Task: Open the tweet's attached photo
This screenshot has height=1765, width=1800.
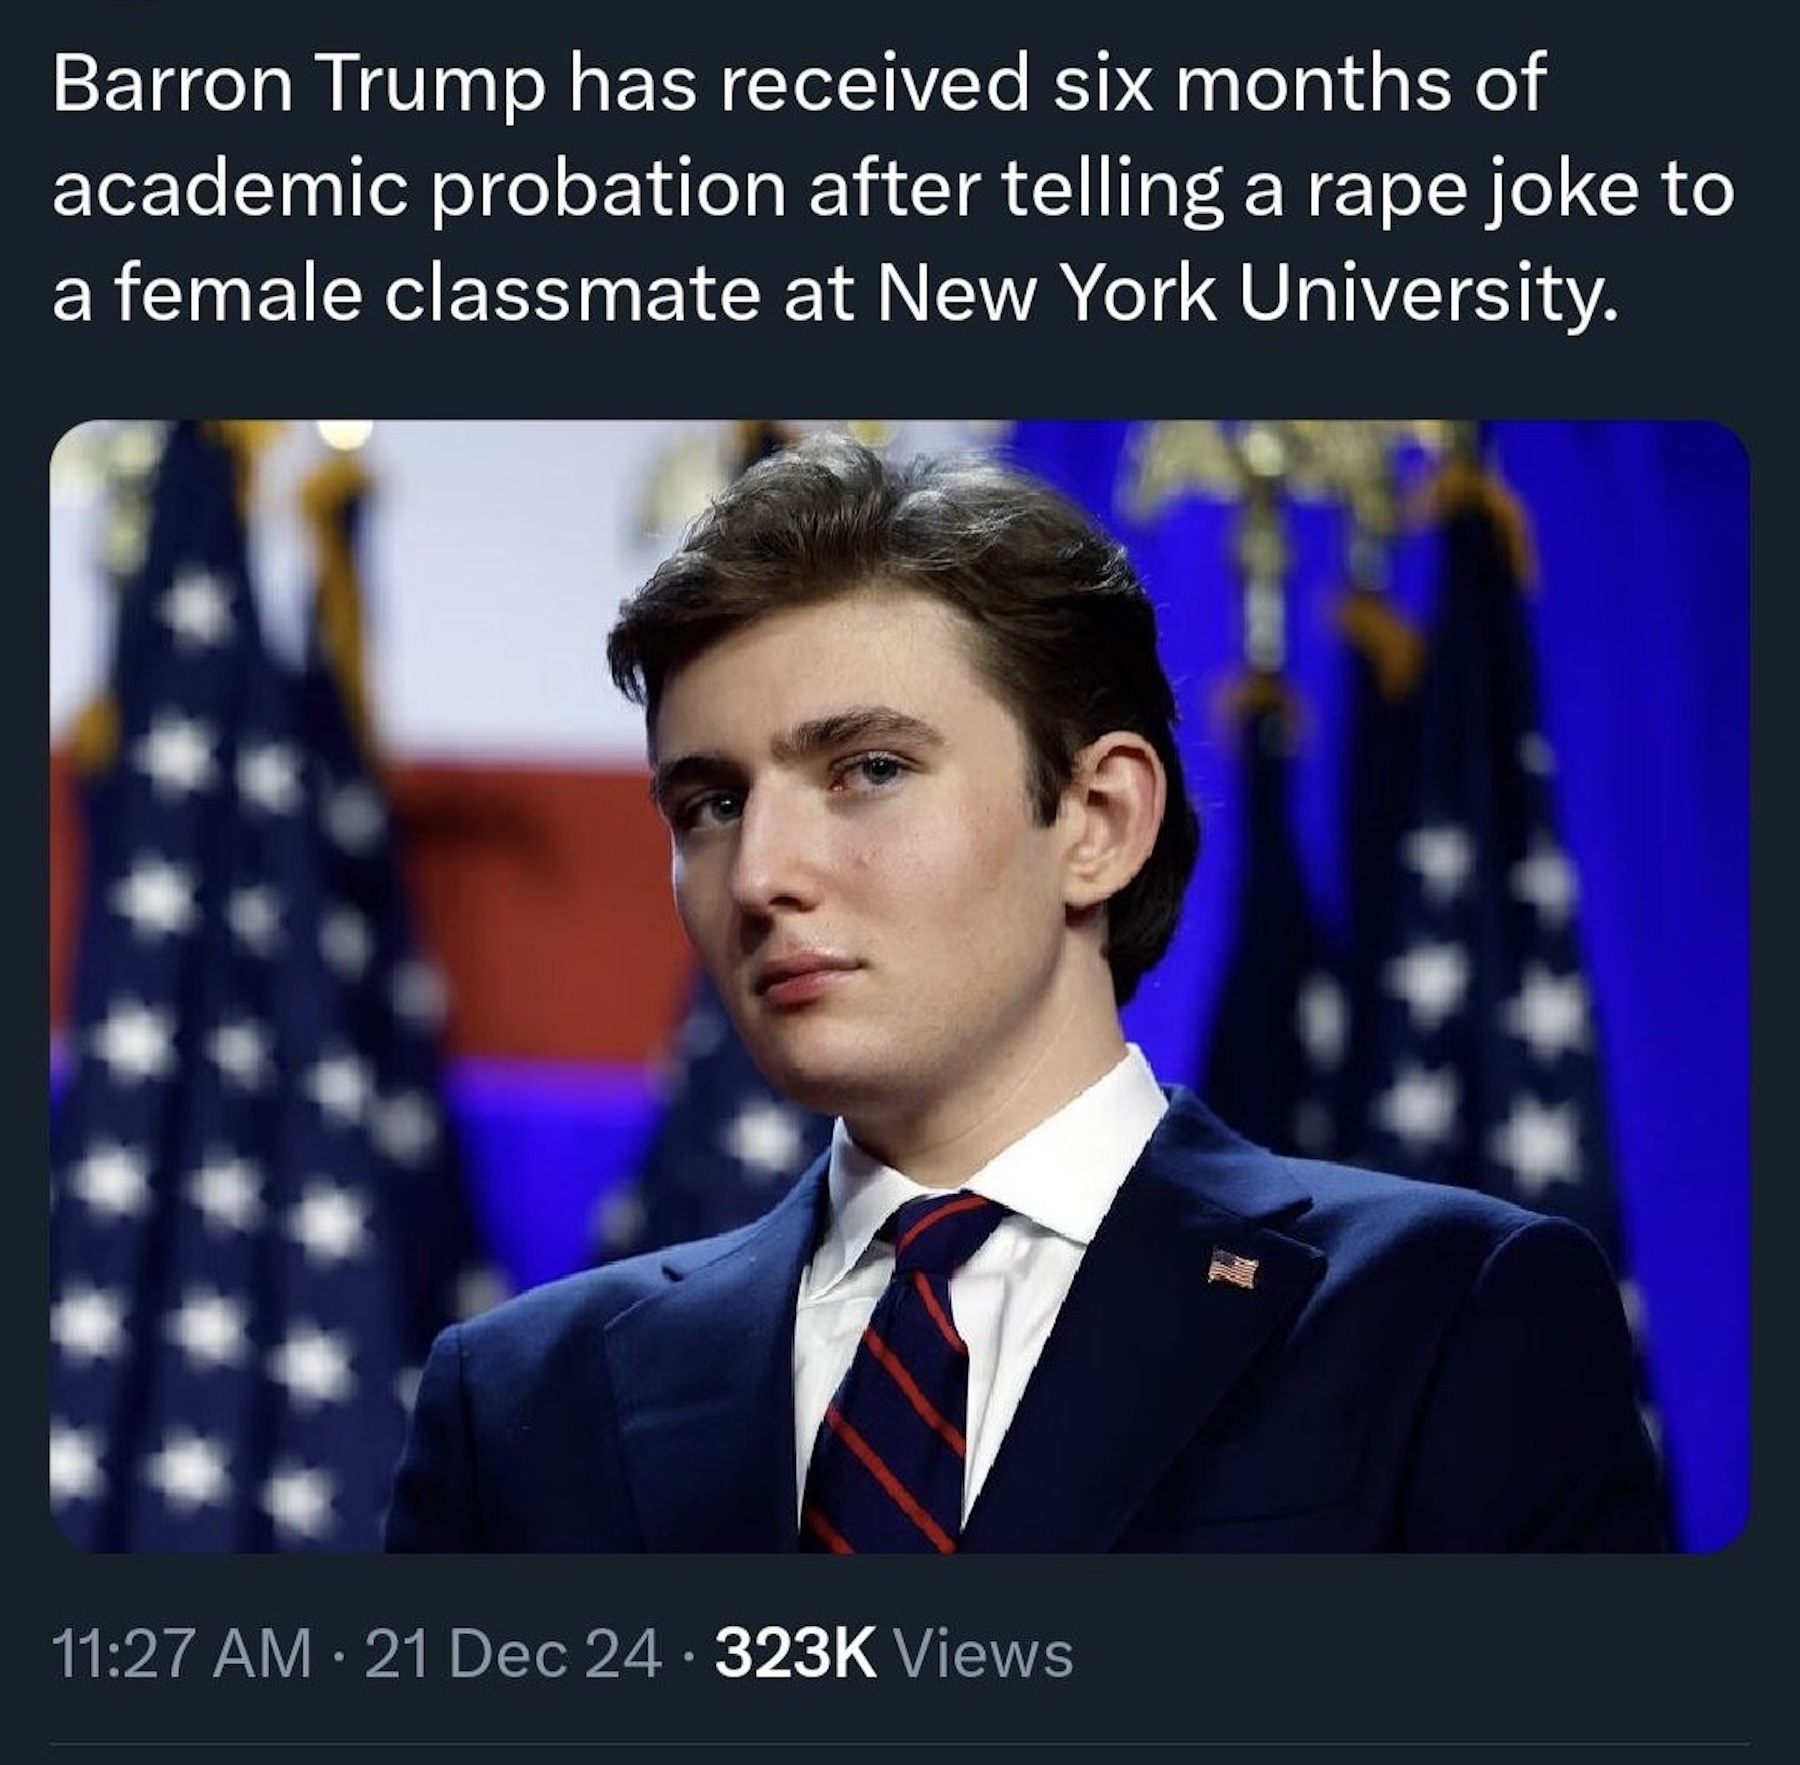Action: click(x=898, y=985)
